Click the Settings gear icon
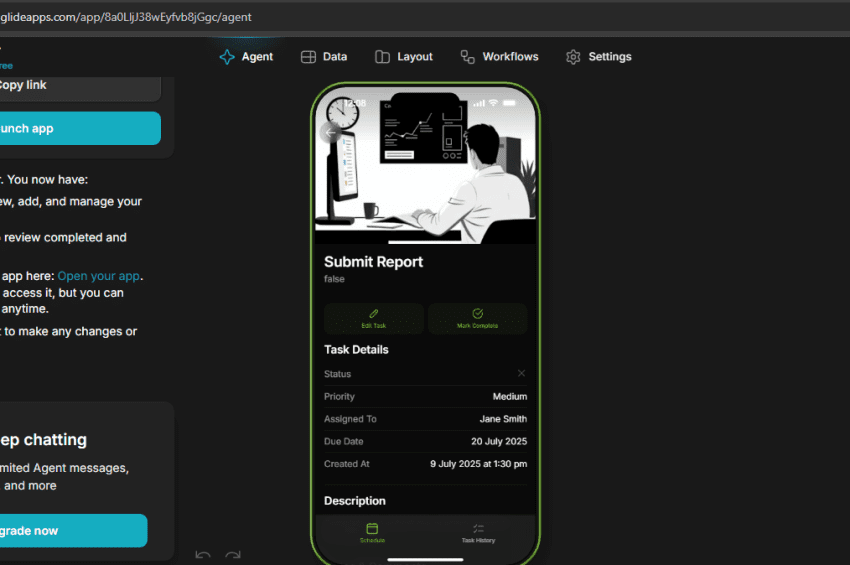The width and height of the screenshot is (850, 565). pos(573,57)
